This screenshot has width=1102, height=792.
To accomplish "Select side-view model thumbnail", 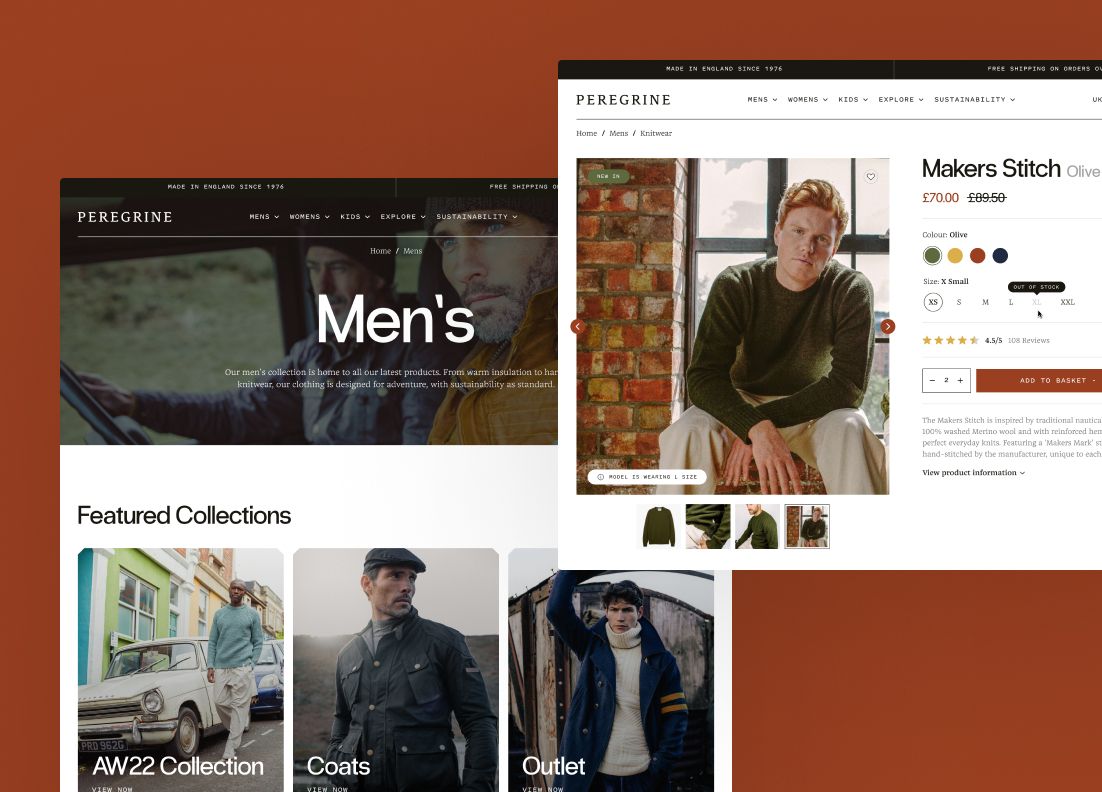I will [757, 526].
